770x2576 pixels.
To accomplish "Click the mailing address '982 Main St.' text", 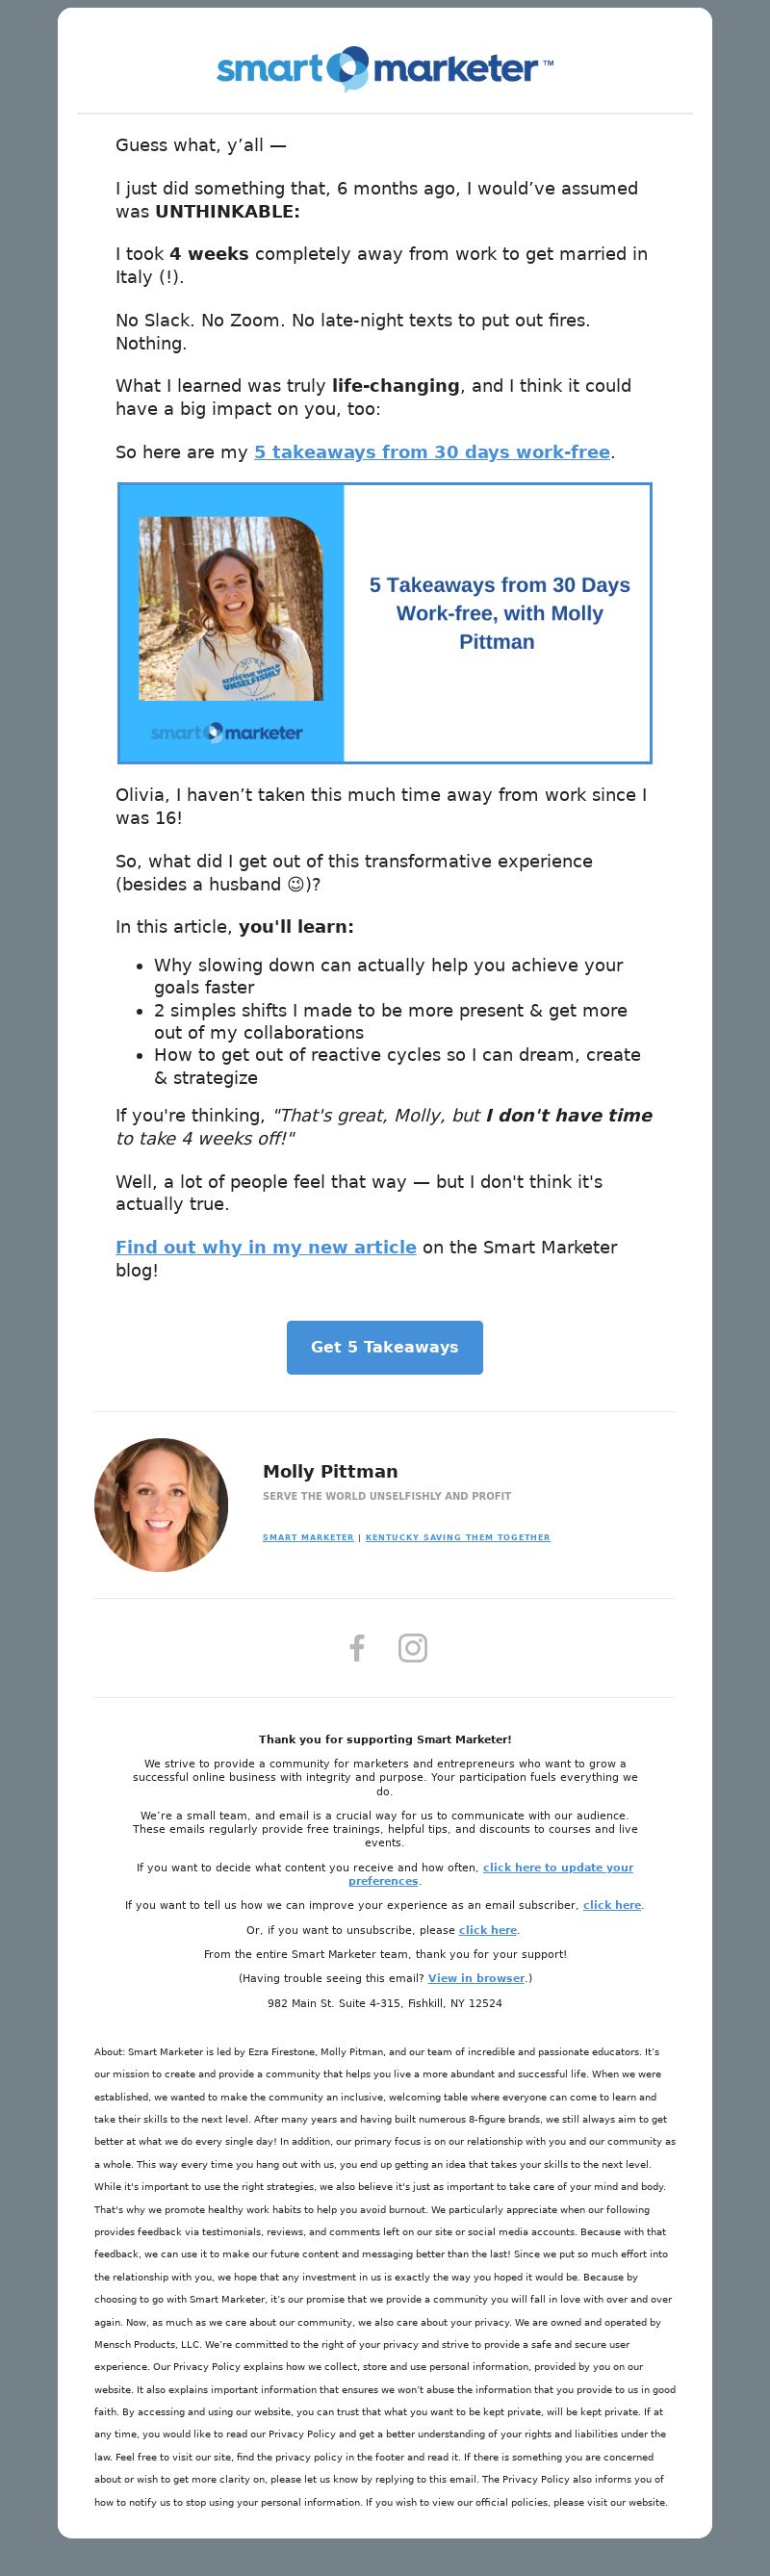I will point(385,2003).
